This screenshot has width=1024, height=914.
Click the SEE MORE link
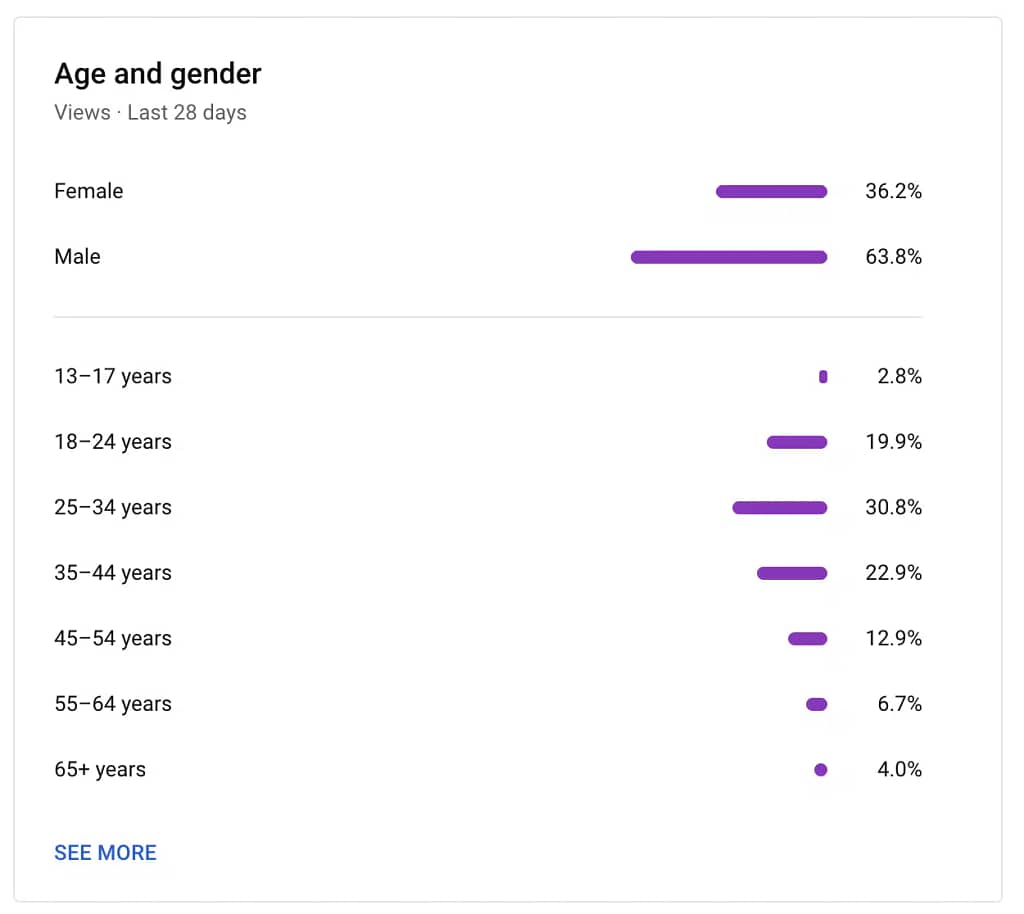[105, 853]
